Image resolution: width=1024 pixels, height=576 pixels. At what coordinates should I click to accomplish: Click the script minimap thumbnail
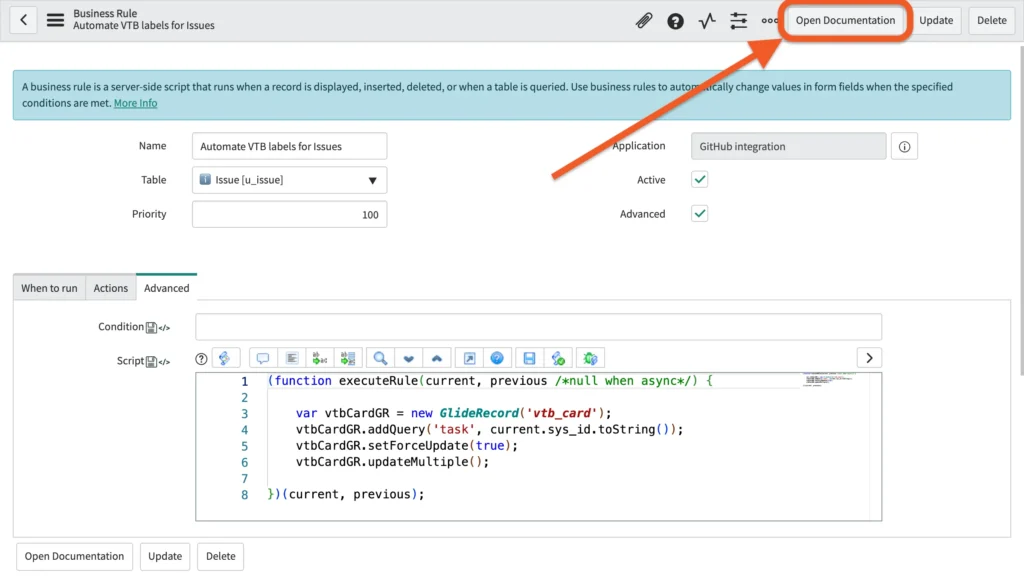click(829, 379)
